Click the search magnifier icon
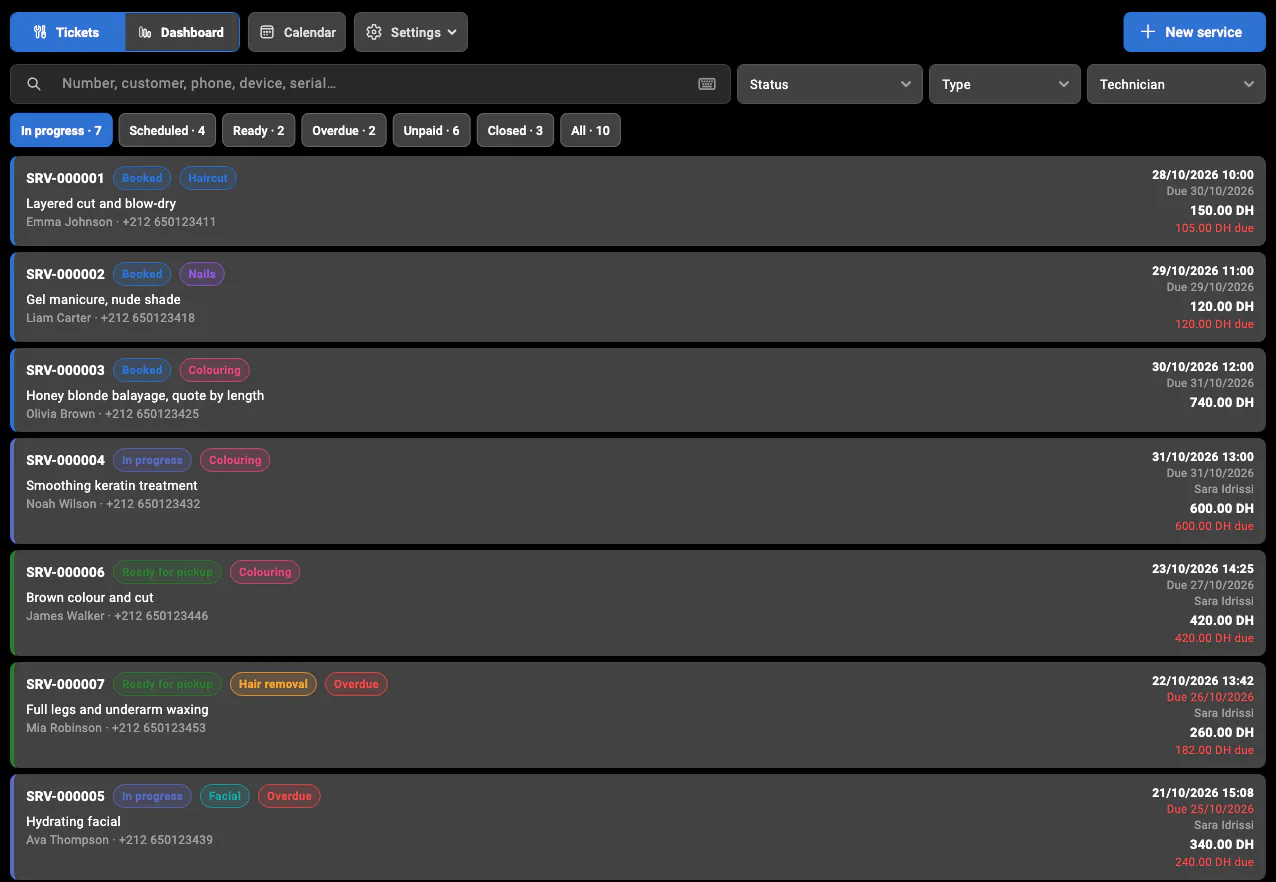The width and height of the screenshot is (1276, 882). [x=34, y=84]
